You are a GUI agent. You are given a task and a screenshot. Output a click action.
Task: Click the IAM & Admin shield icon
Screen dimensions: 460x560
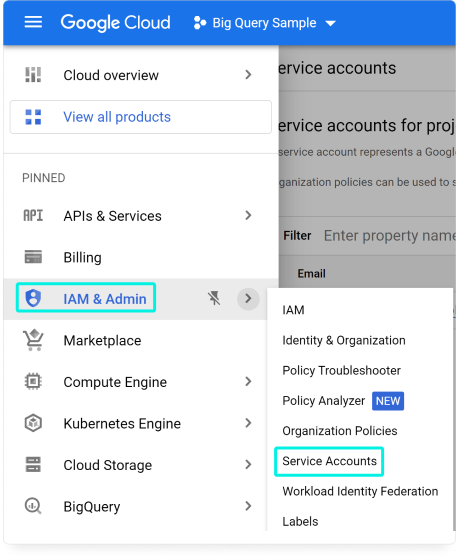pyautogui.click(x=33, y=298)
